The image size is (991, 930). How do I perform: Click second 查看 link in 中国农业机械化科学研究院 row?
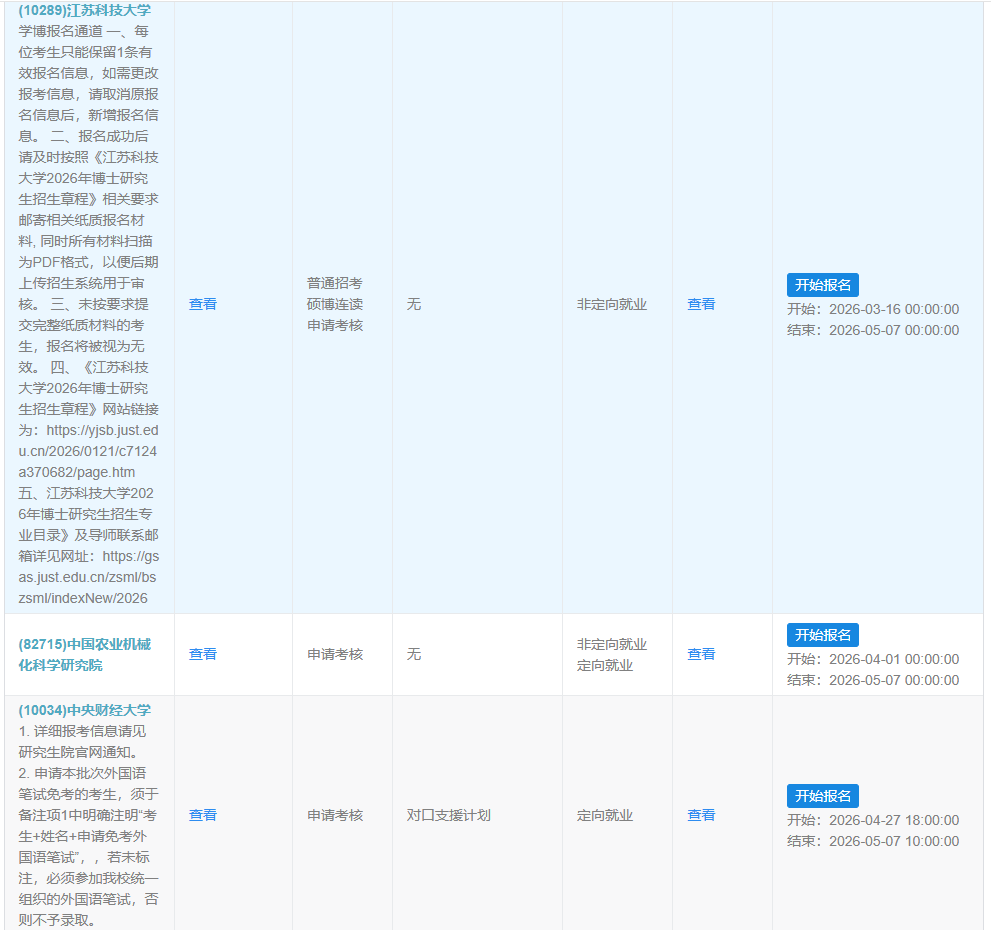coord(701,654)
